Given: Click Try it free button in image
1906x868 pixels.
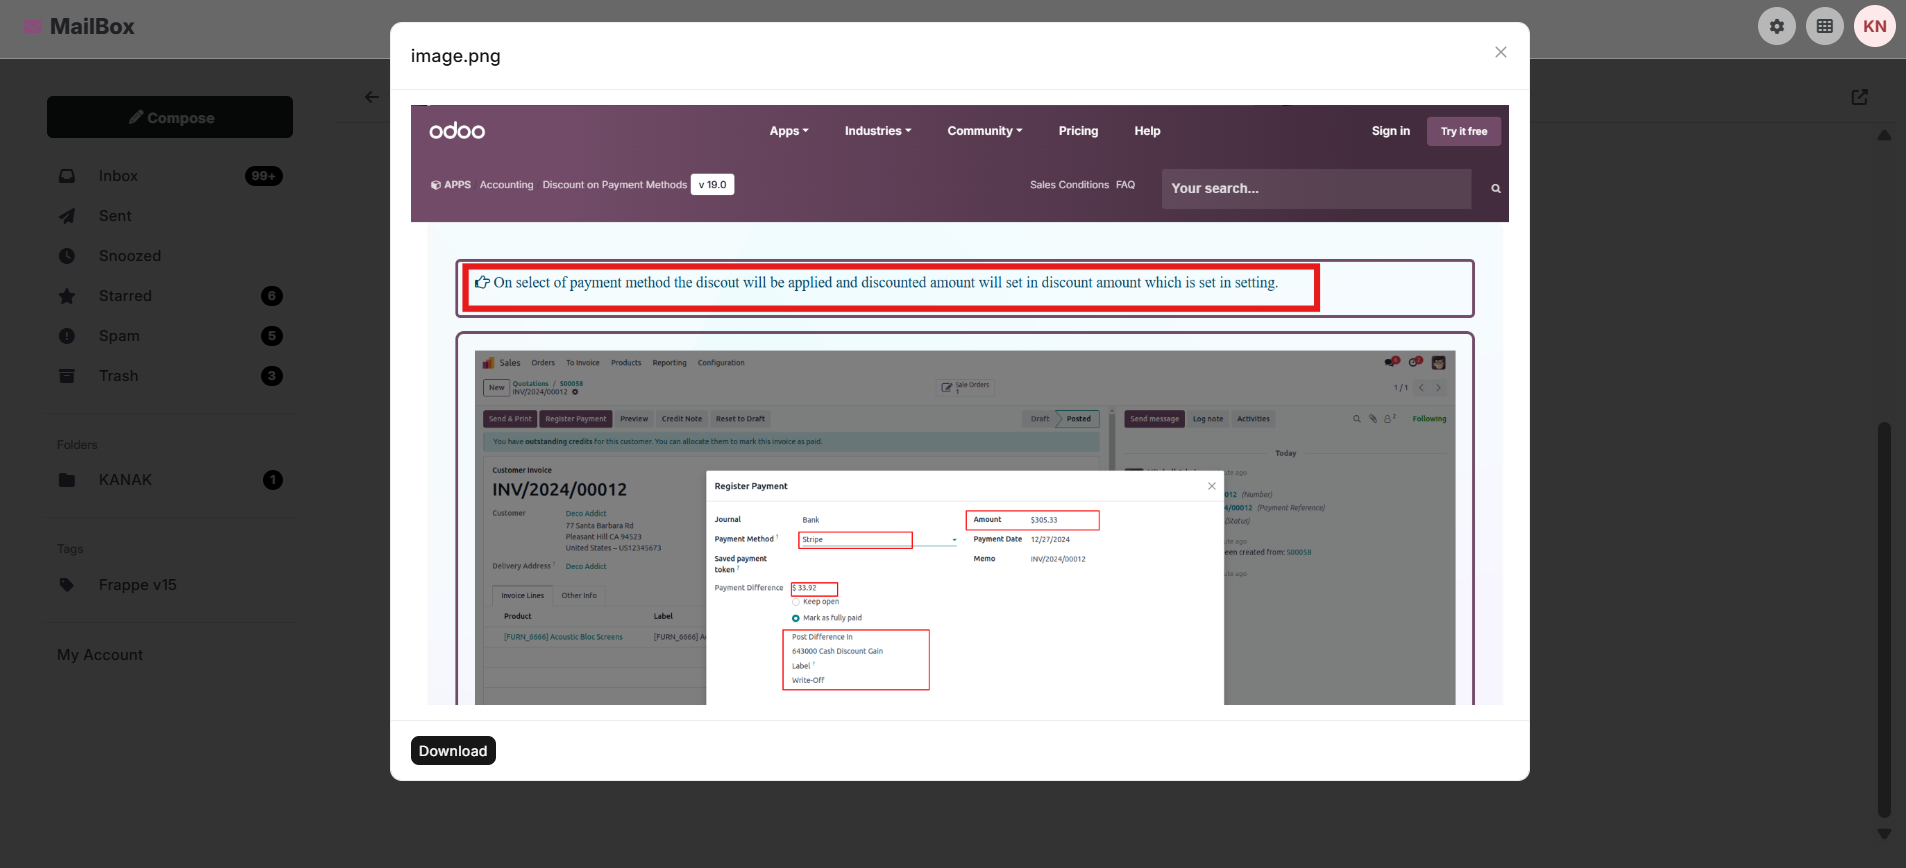Looking at the screenshot, I should click(1464, 131).
